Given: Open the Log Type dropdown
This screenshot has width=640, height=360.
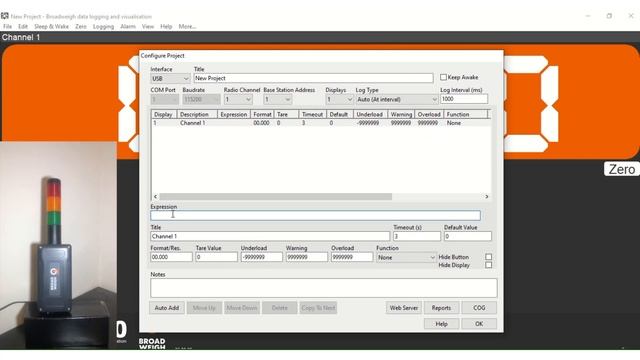Looking at the screenshot, I should click(x=397, y=99).
